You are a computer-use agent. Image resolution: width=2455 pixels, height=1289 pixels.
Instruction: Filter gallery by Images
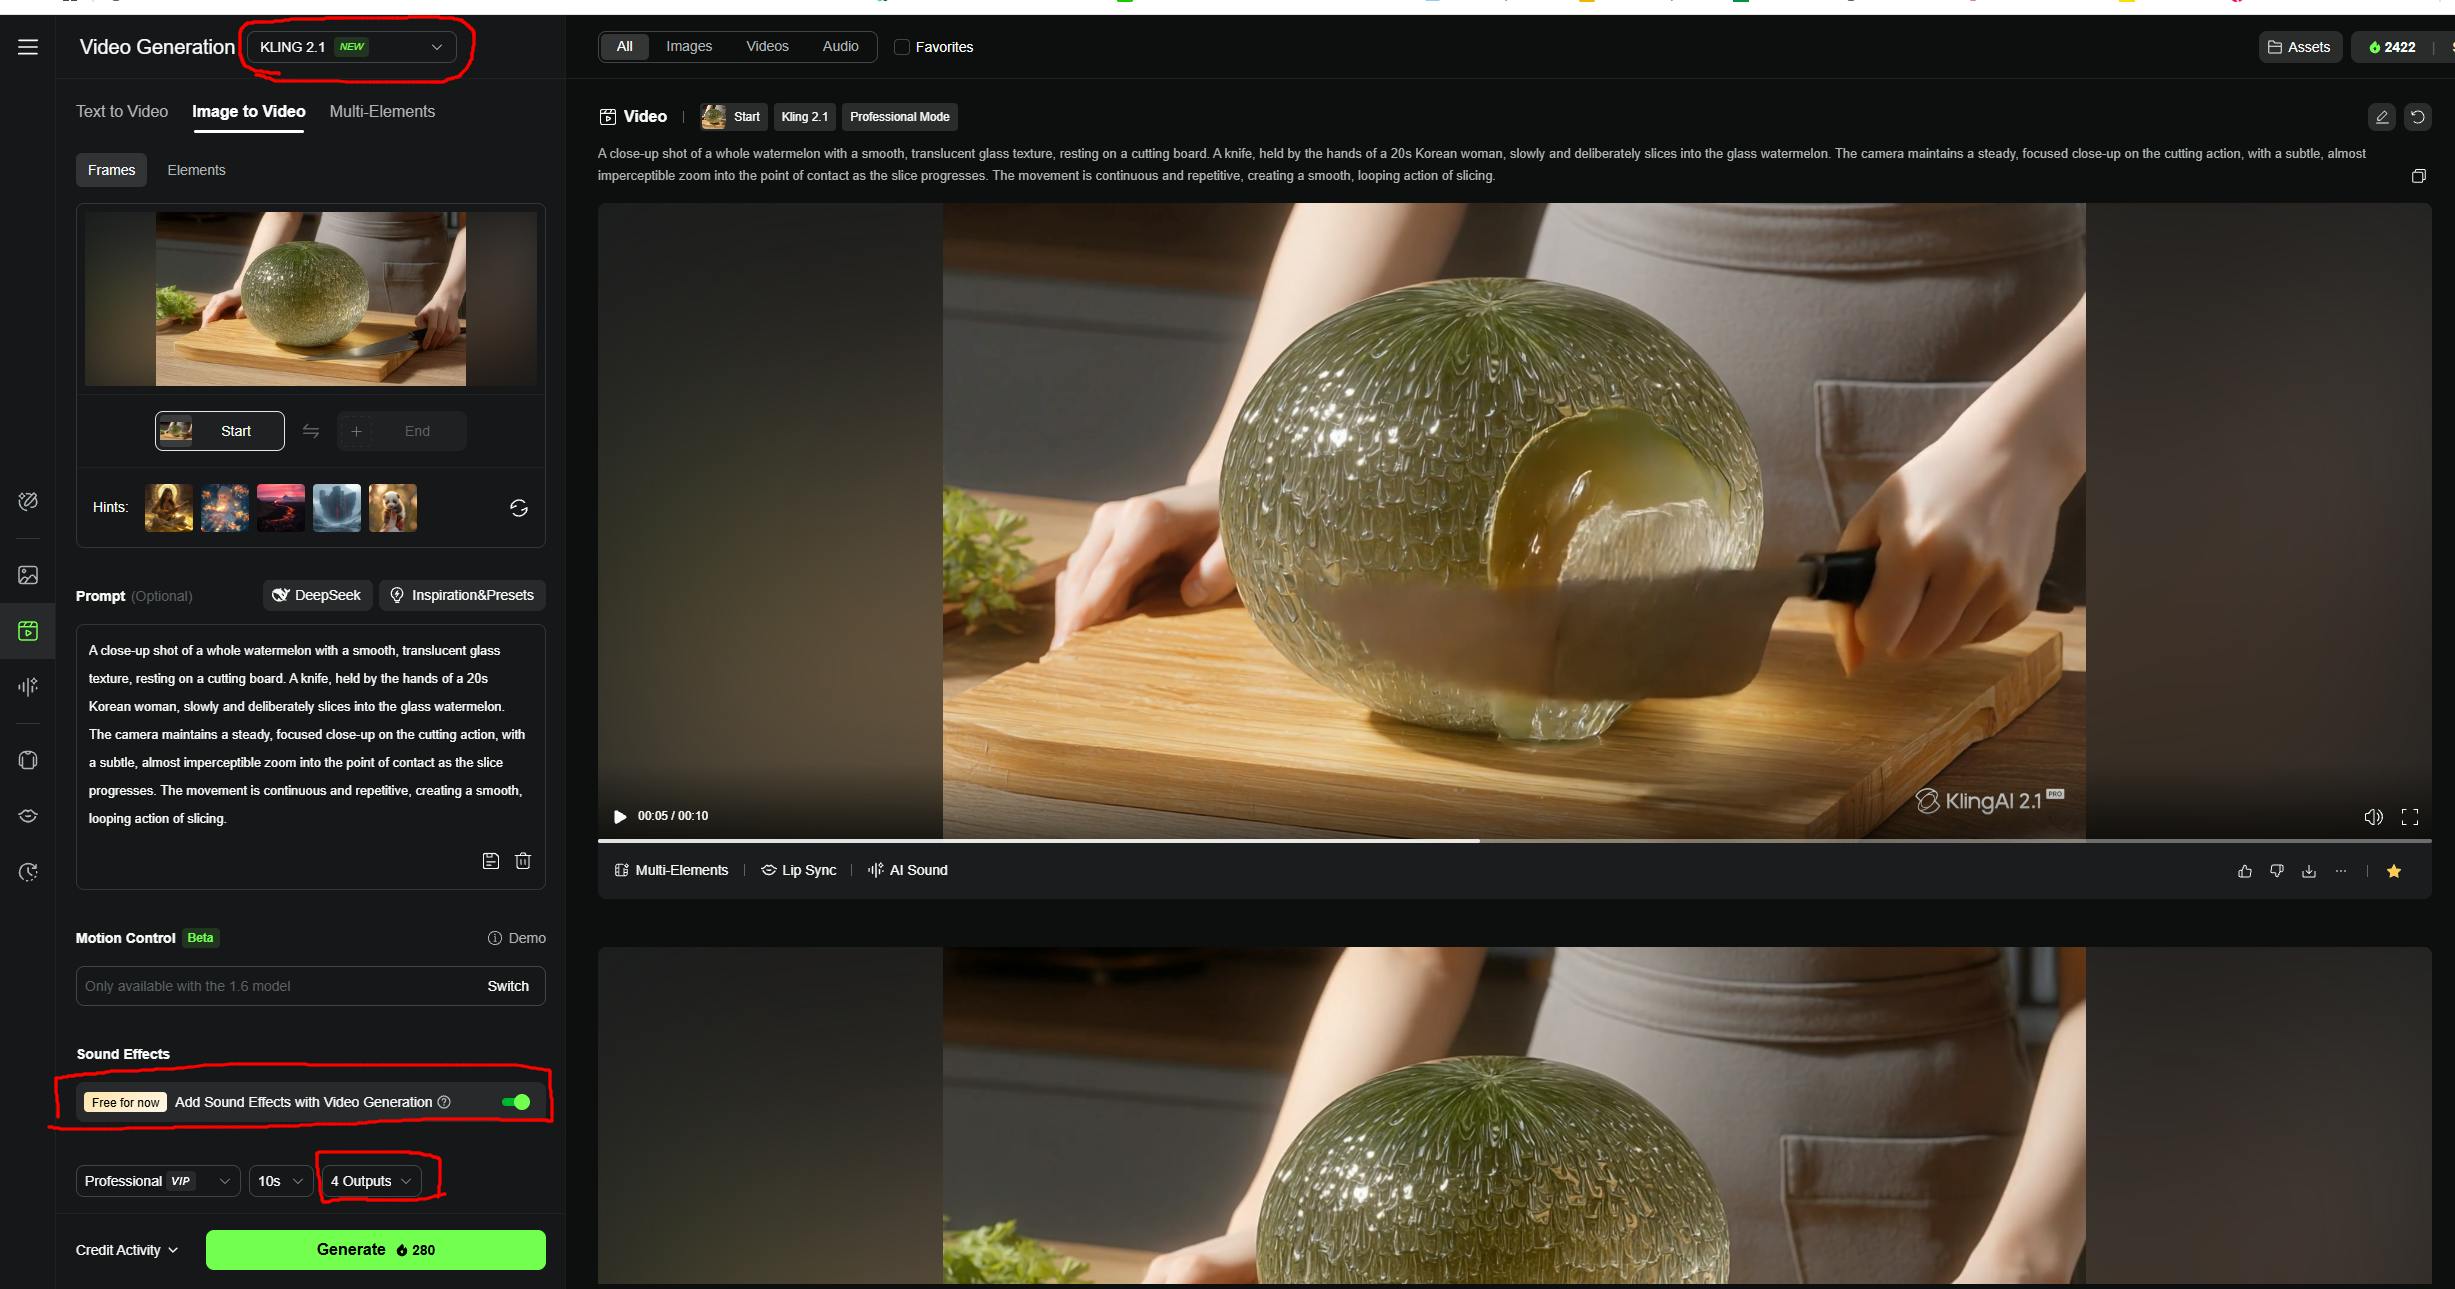(689, 47)
